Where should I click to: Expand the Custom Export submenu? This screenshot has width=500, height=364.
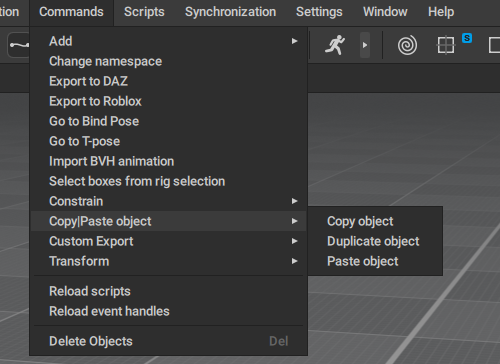point(168,241)
